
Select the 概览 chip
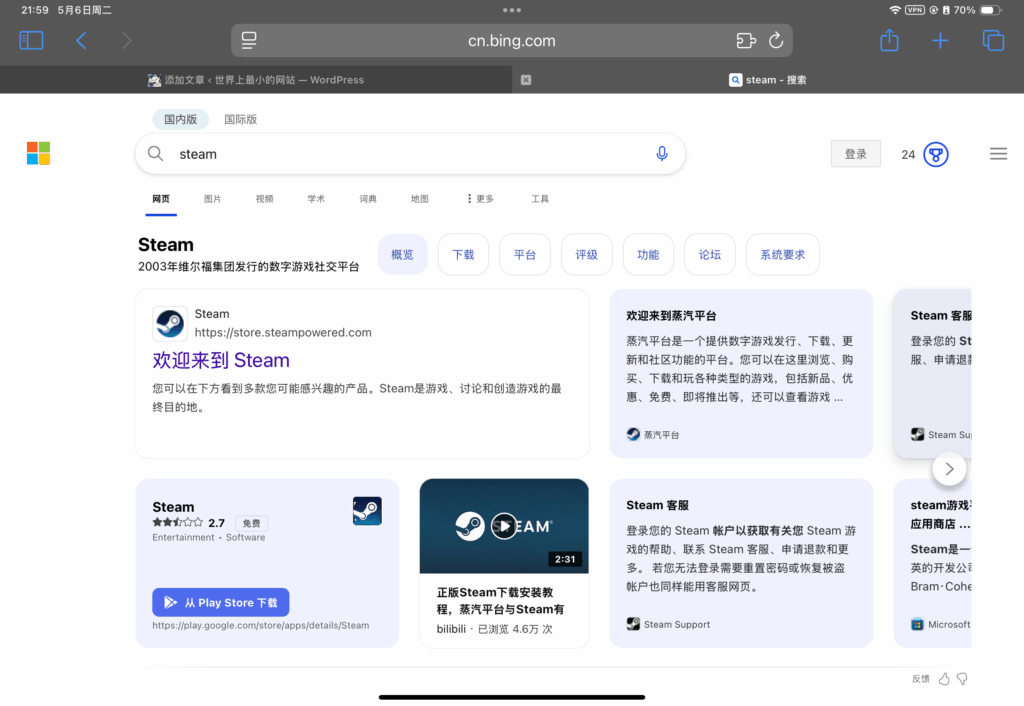402,254
